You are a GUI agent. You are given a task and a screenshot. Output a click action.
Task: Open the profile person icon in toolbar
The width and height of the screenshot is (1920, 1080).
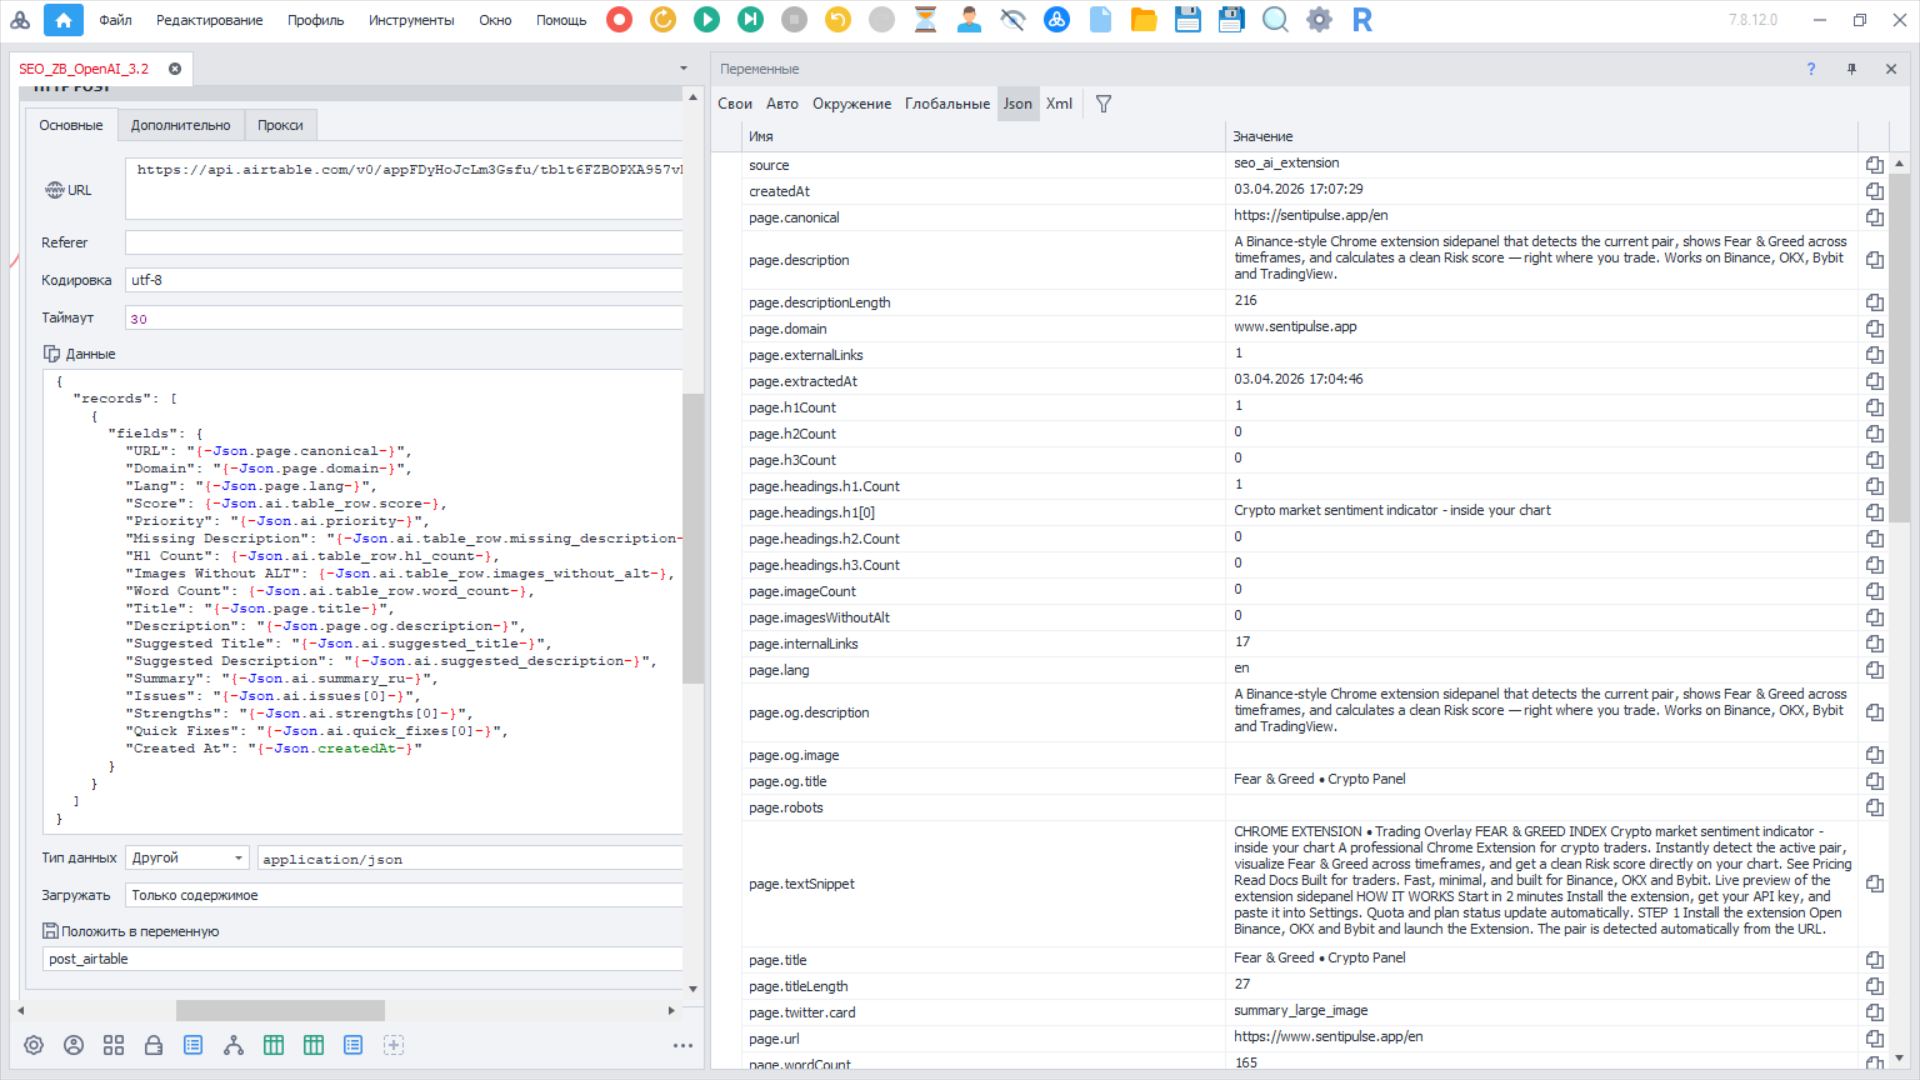pyautogui.click(x=968, y=20)
